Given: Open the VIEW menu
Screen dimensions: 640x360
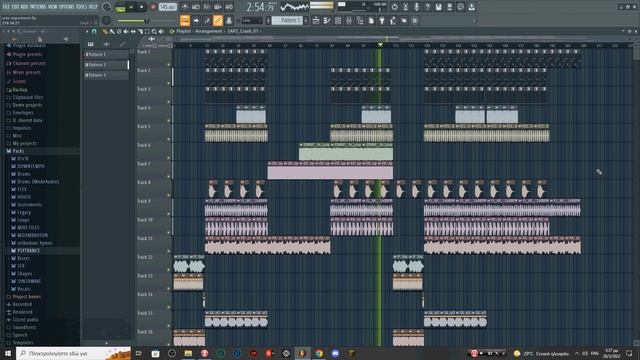Looking at the screenshot, I should (52, 7).
